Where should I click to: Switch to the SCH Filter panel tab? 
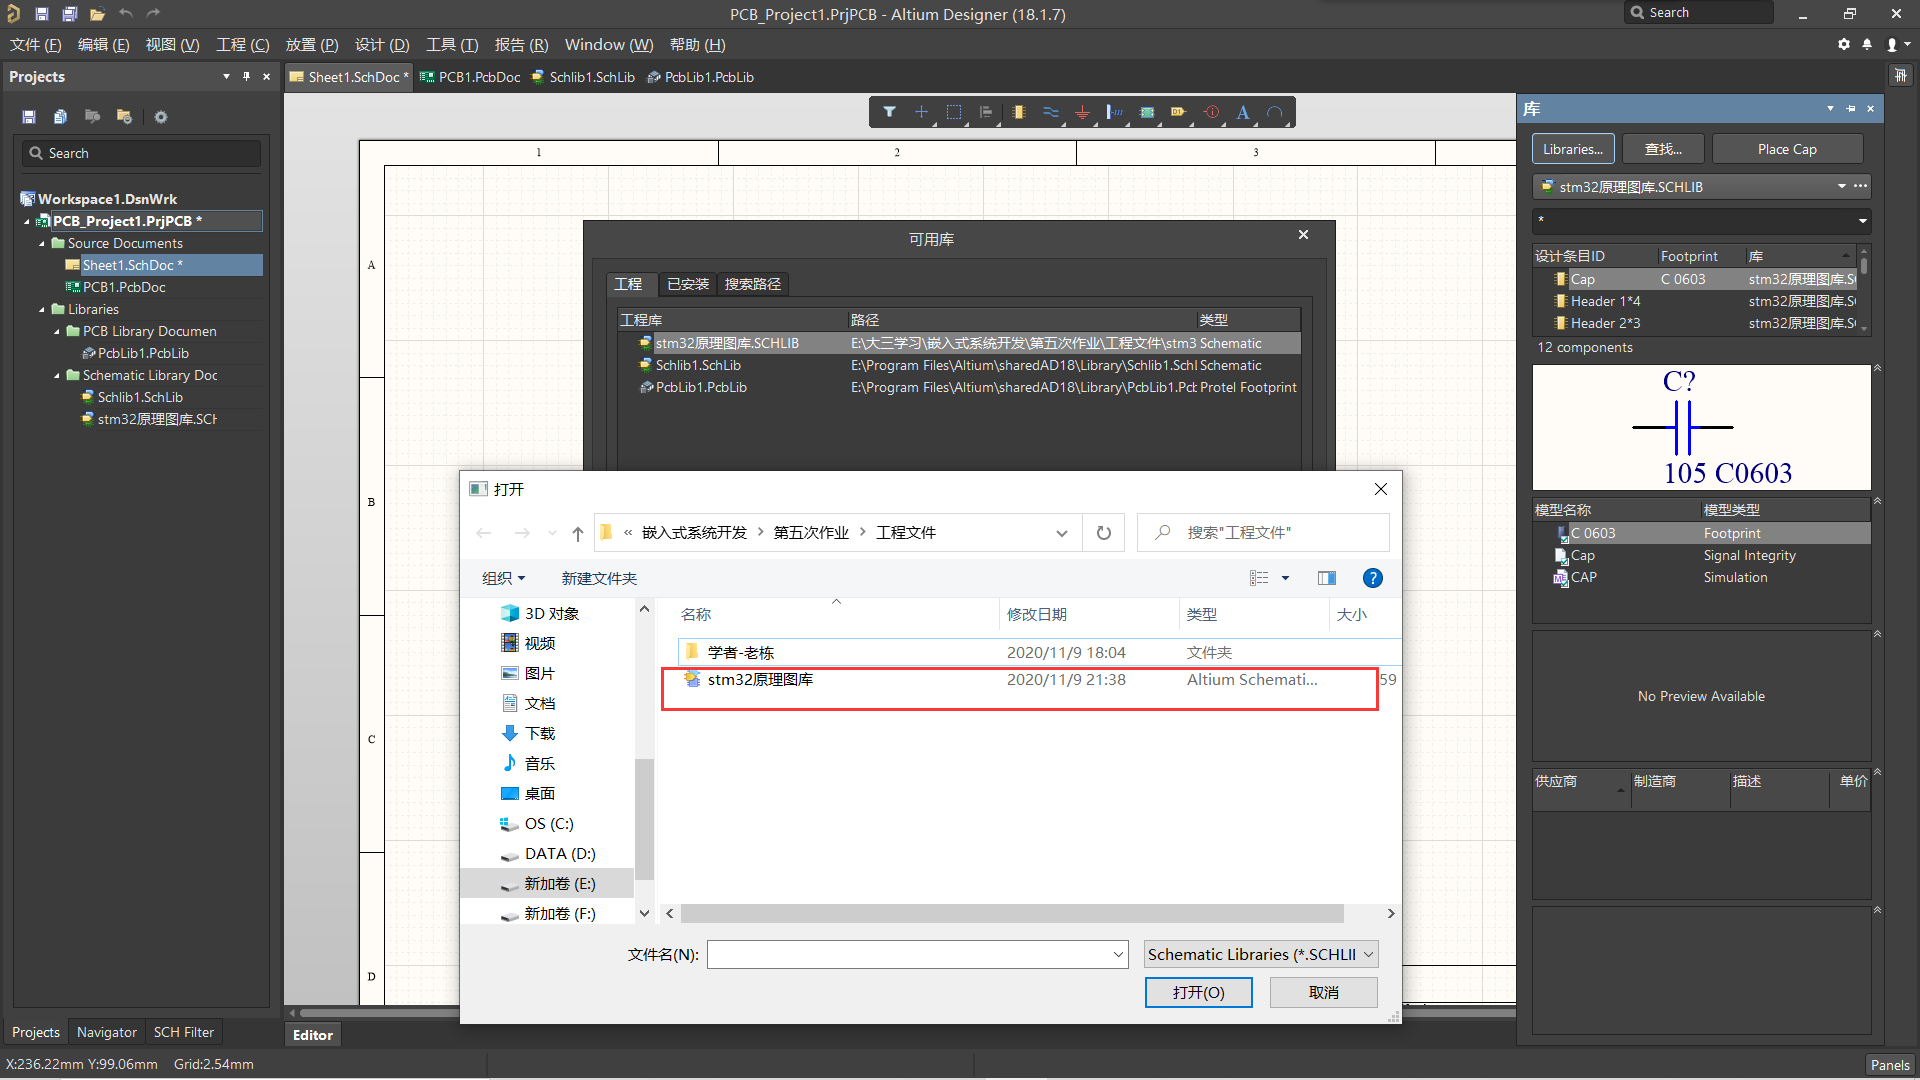pos(184,1032)
